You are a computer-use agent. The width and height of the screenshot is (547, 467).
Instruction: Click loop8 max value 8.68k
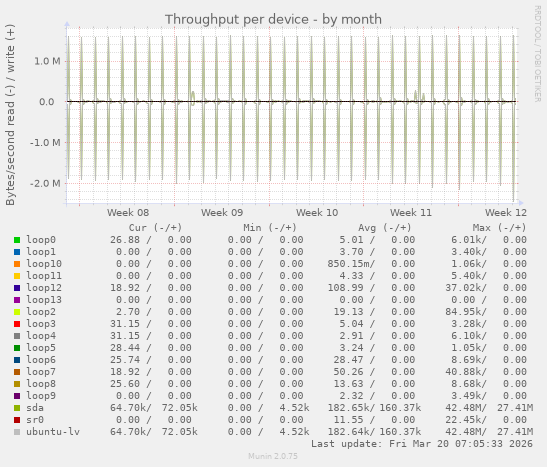click(x=466, y=384)
